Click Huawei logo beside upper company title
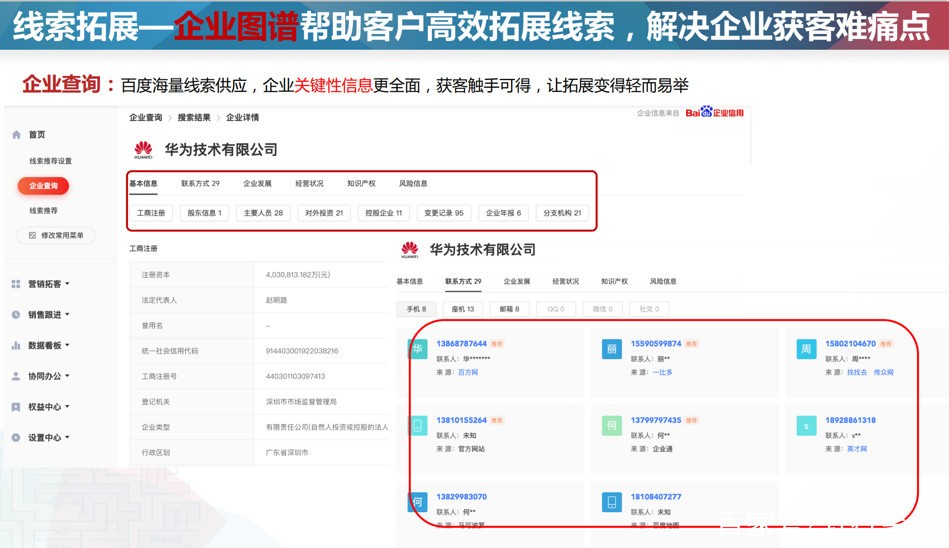 pyautogui.click(x=143, y=150)
